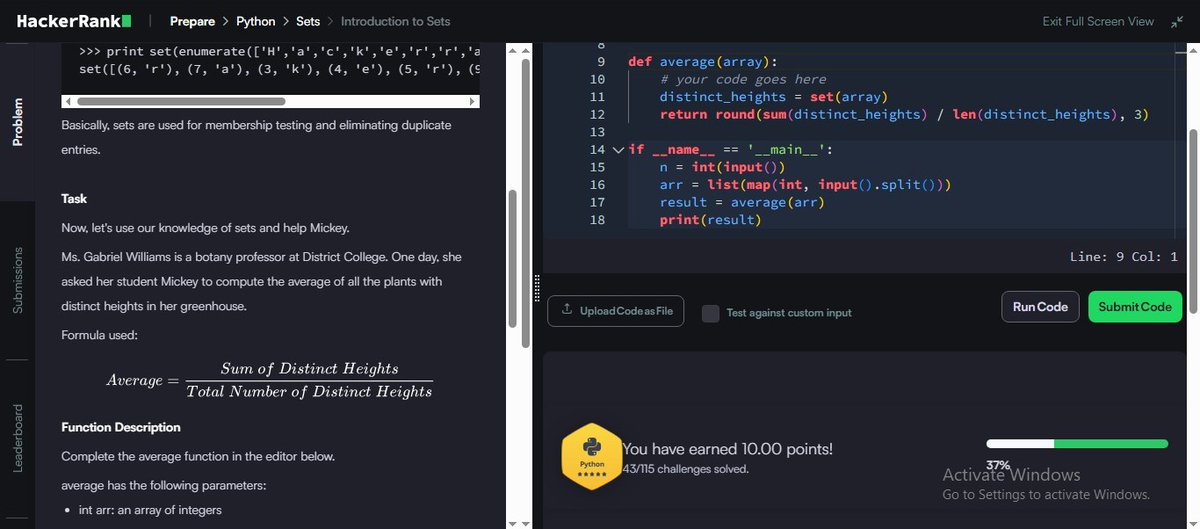Switch to the Problem side tab

pyautogui.click(x=17, y=122)
